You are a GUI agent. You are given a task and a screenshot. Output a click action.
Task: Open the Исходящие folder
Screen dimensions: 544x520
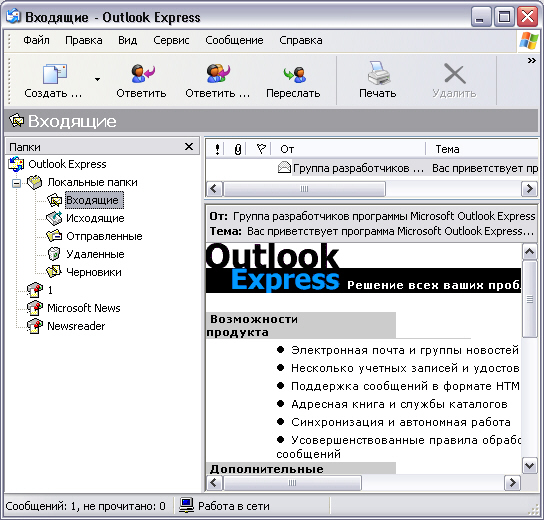coord(95,218)
